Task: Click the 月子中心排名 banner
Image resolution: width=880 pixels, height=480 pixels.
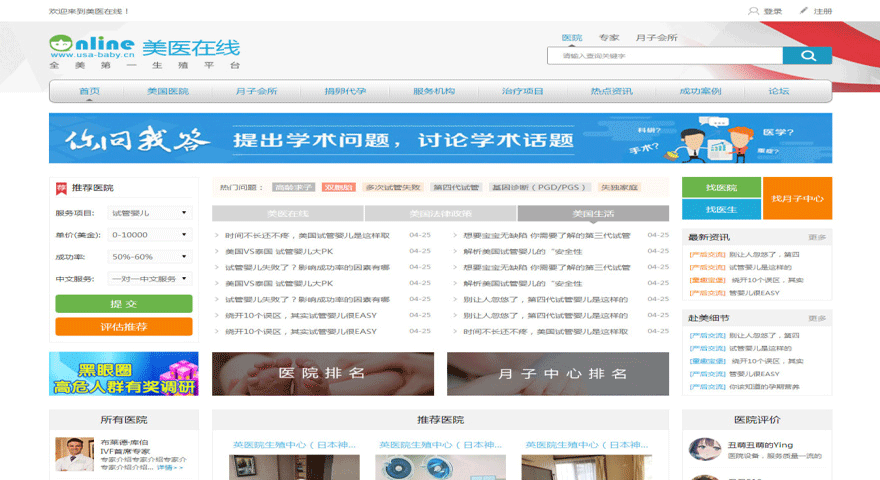Action: pos(558,374)
